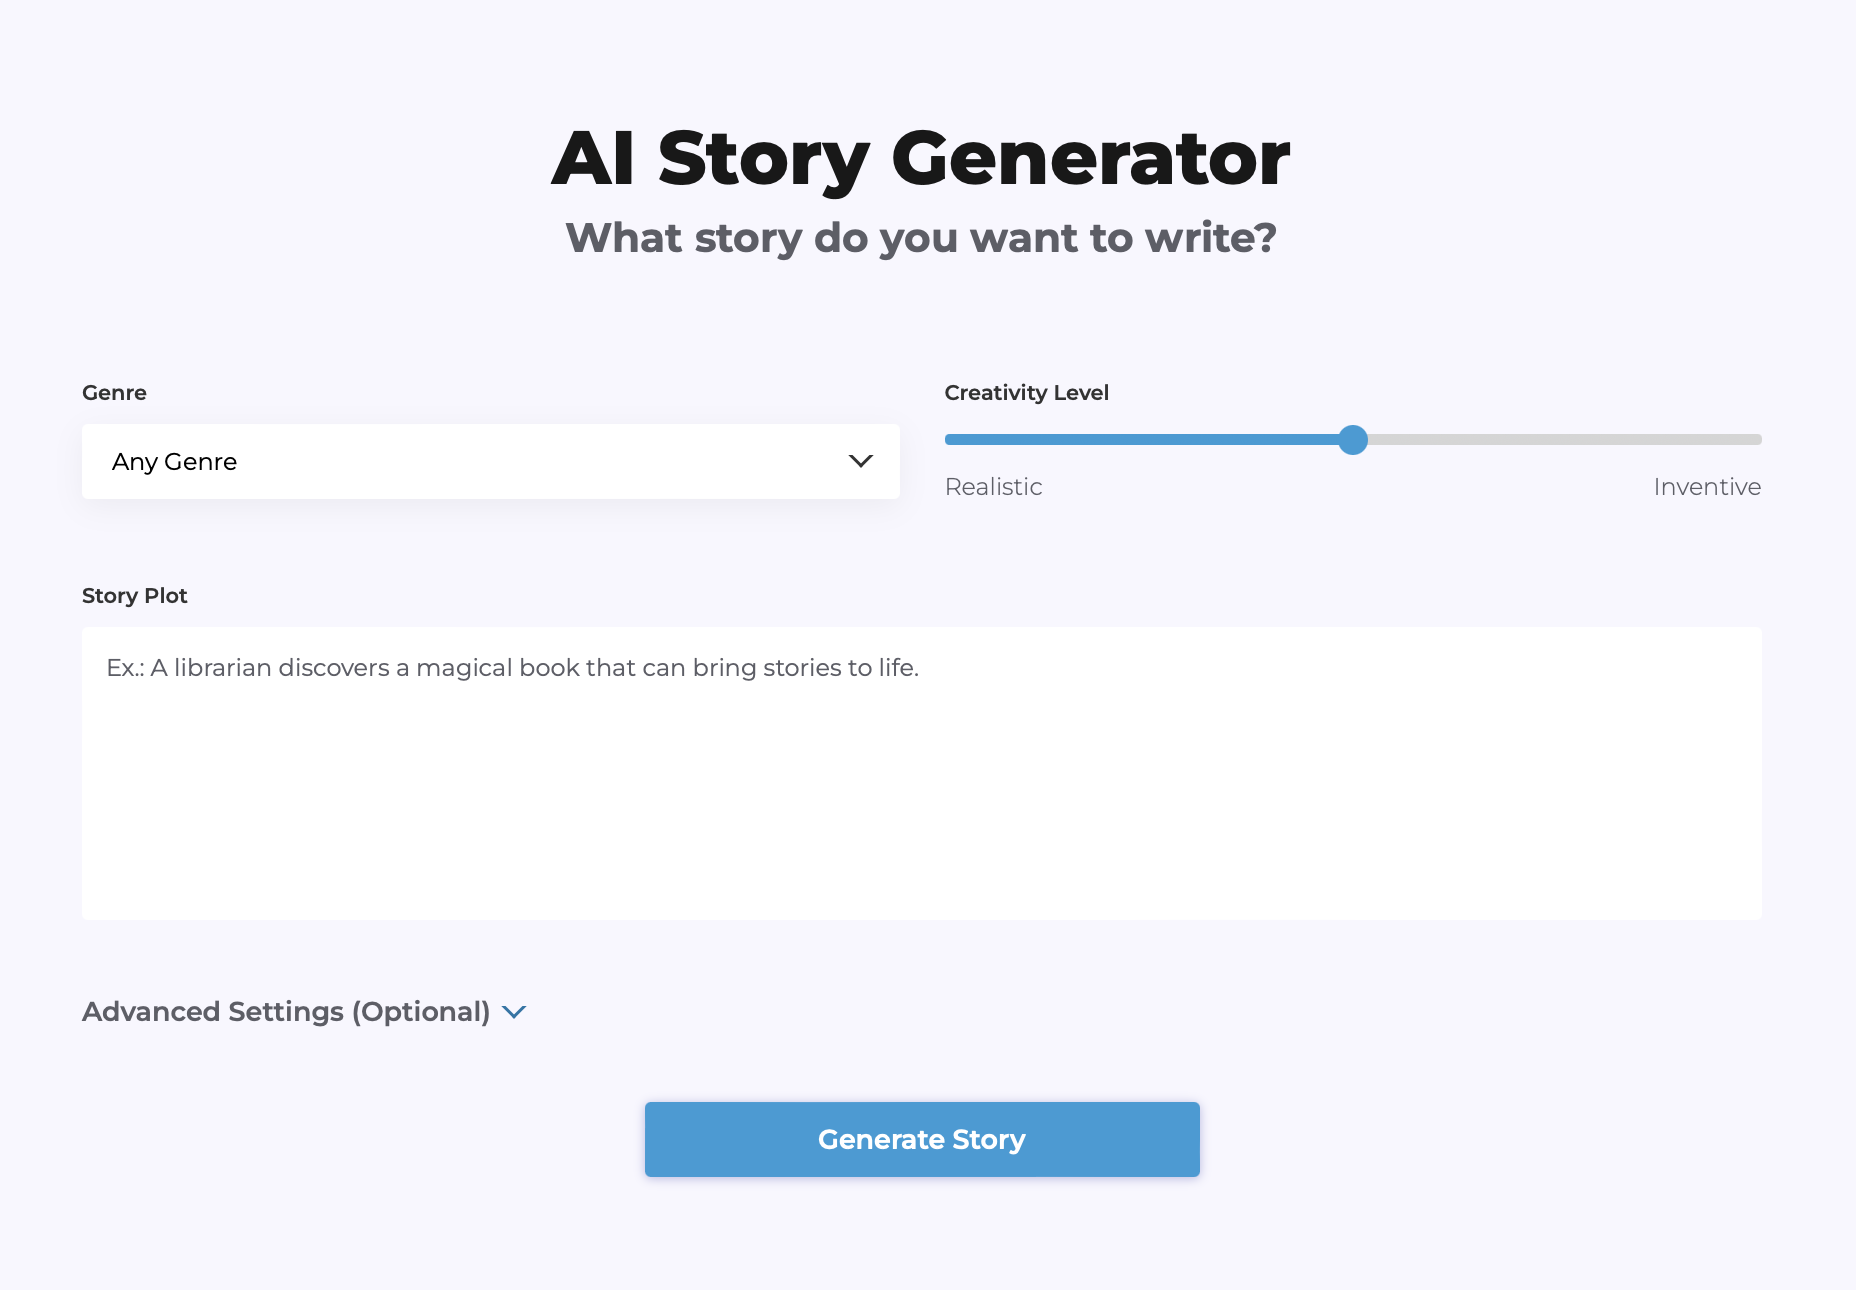
Task: Click the Generate Story text on the blue button
Action: pyautogui.click(x=921, y=1140)
